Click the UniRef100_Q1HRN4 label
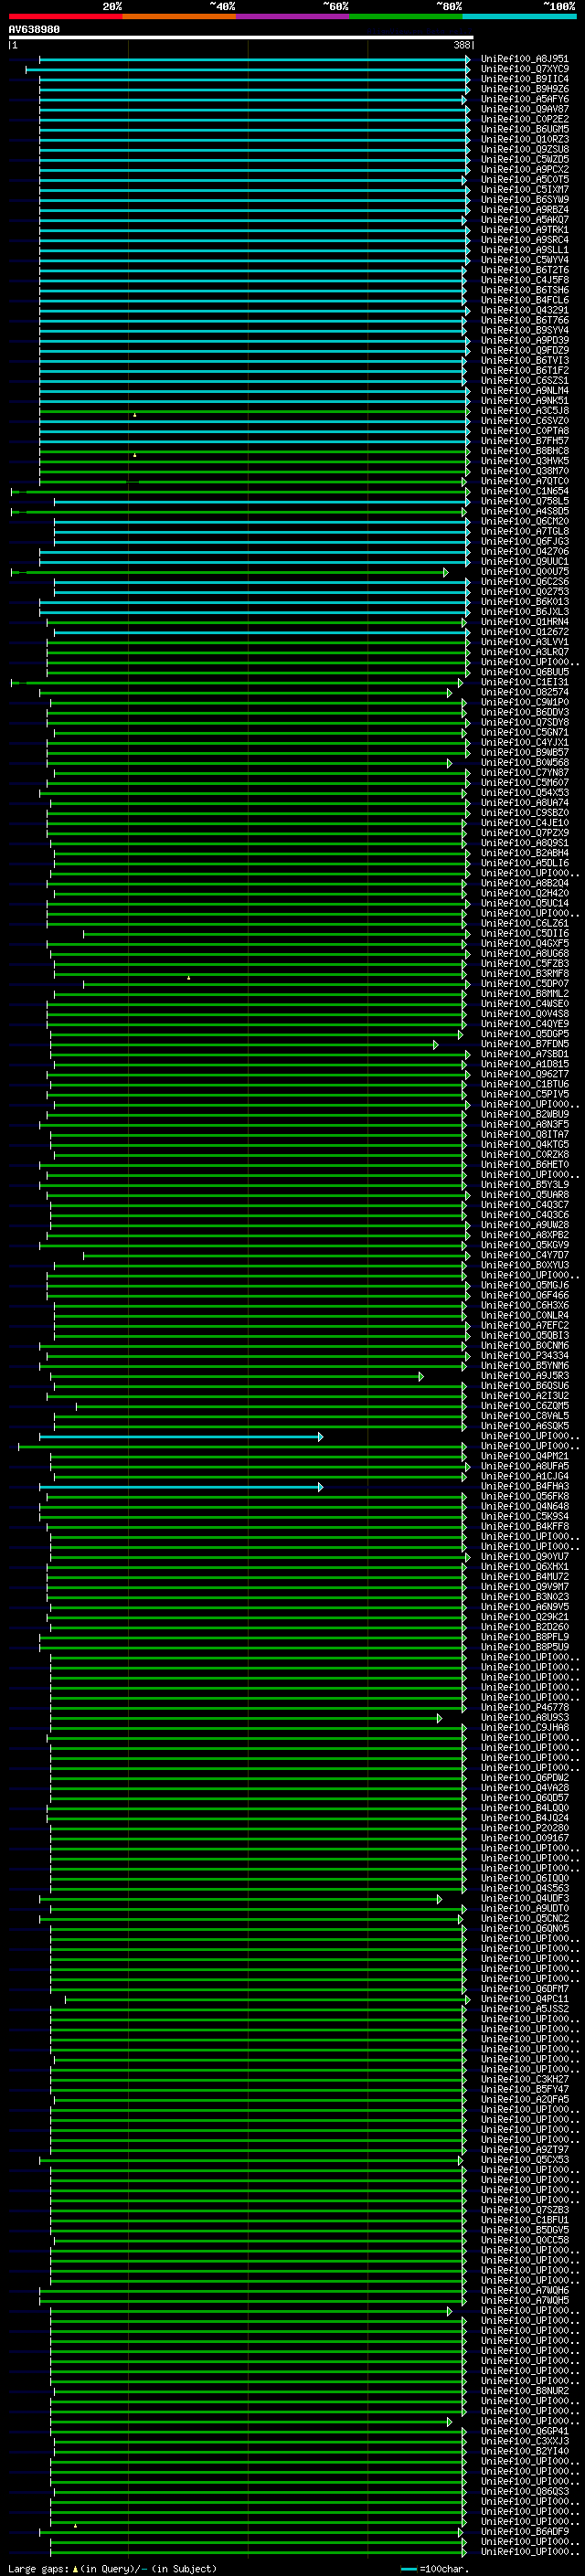The height and width of the screenshot is (2576, 585). pos(524,622)
